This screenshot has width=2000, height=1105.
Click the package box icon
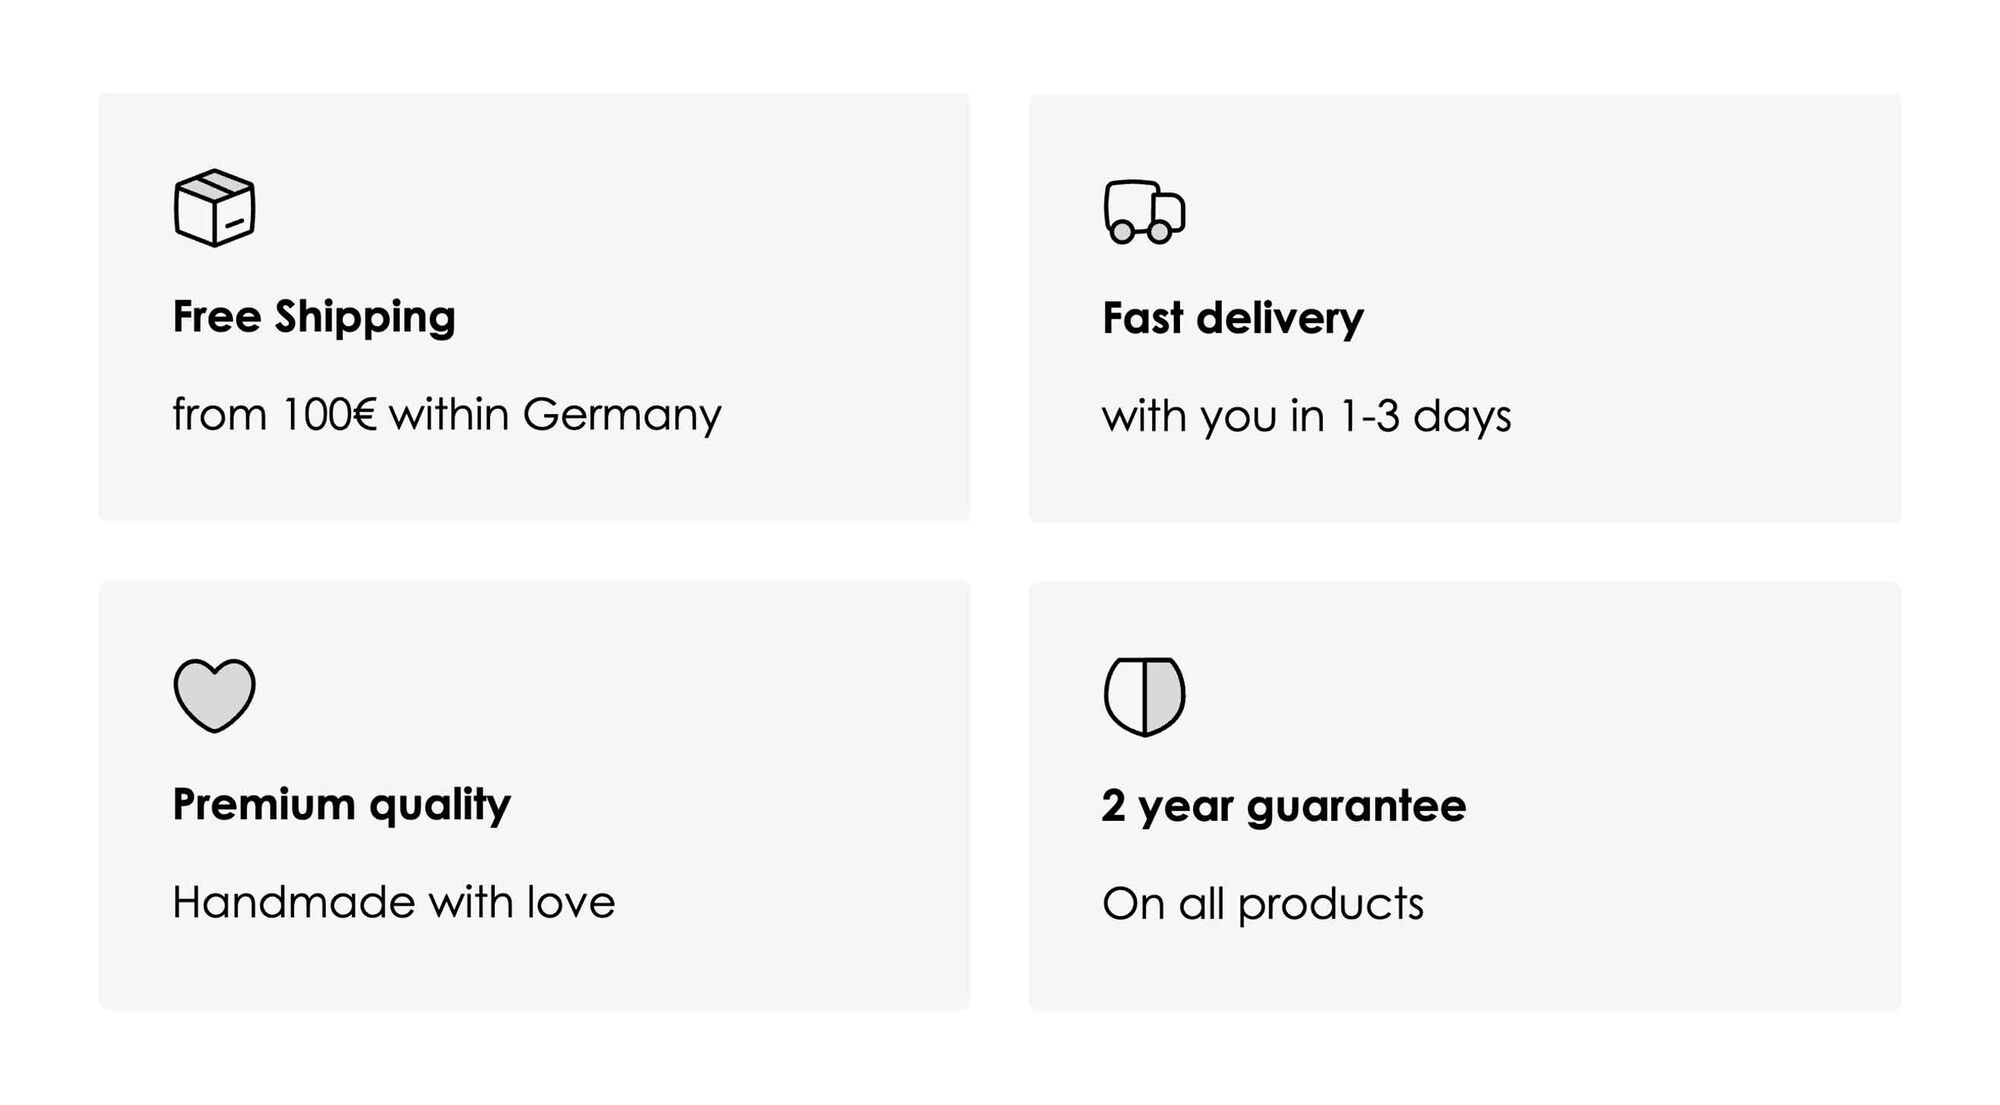[x=214, y=208]
